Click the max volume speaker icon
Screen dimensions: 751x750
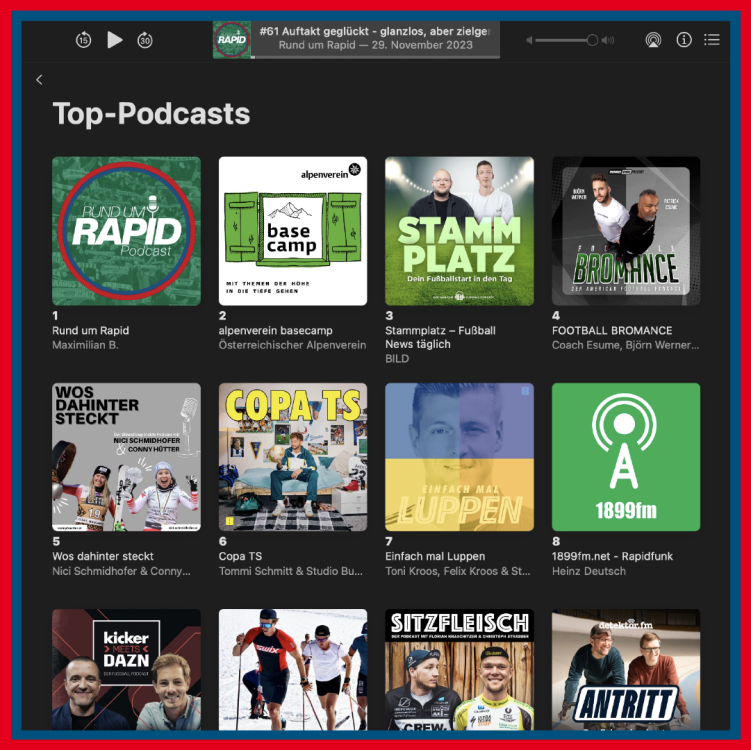pyautogui.click(x=608, y=40)
